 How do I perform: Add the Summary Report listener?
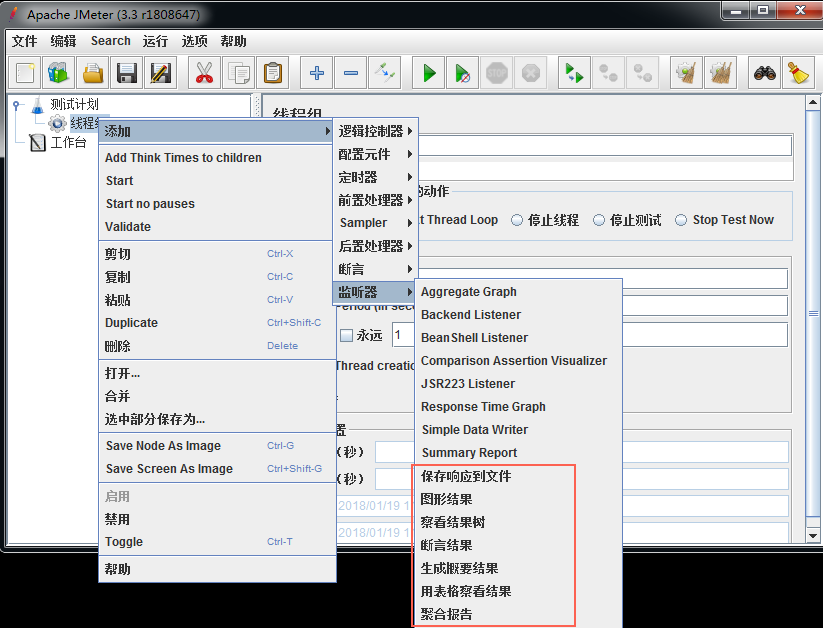tap(518, 453)
